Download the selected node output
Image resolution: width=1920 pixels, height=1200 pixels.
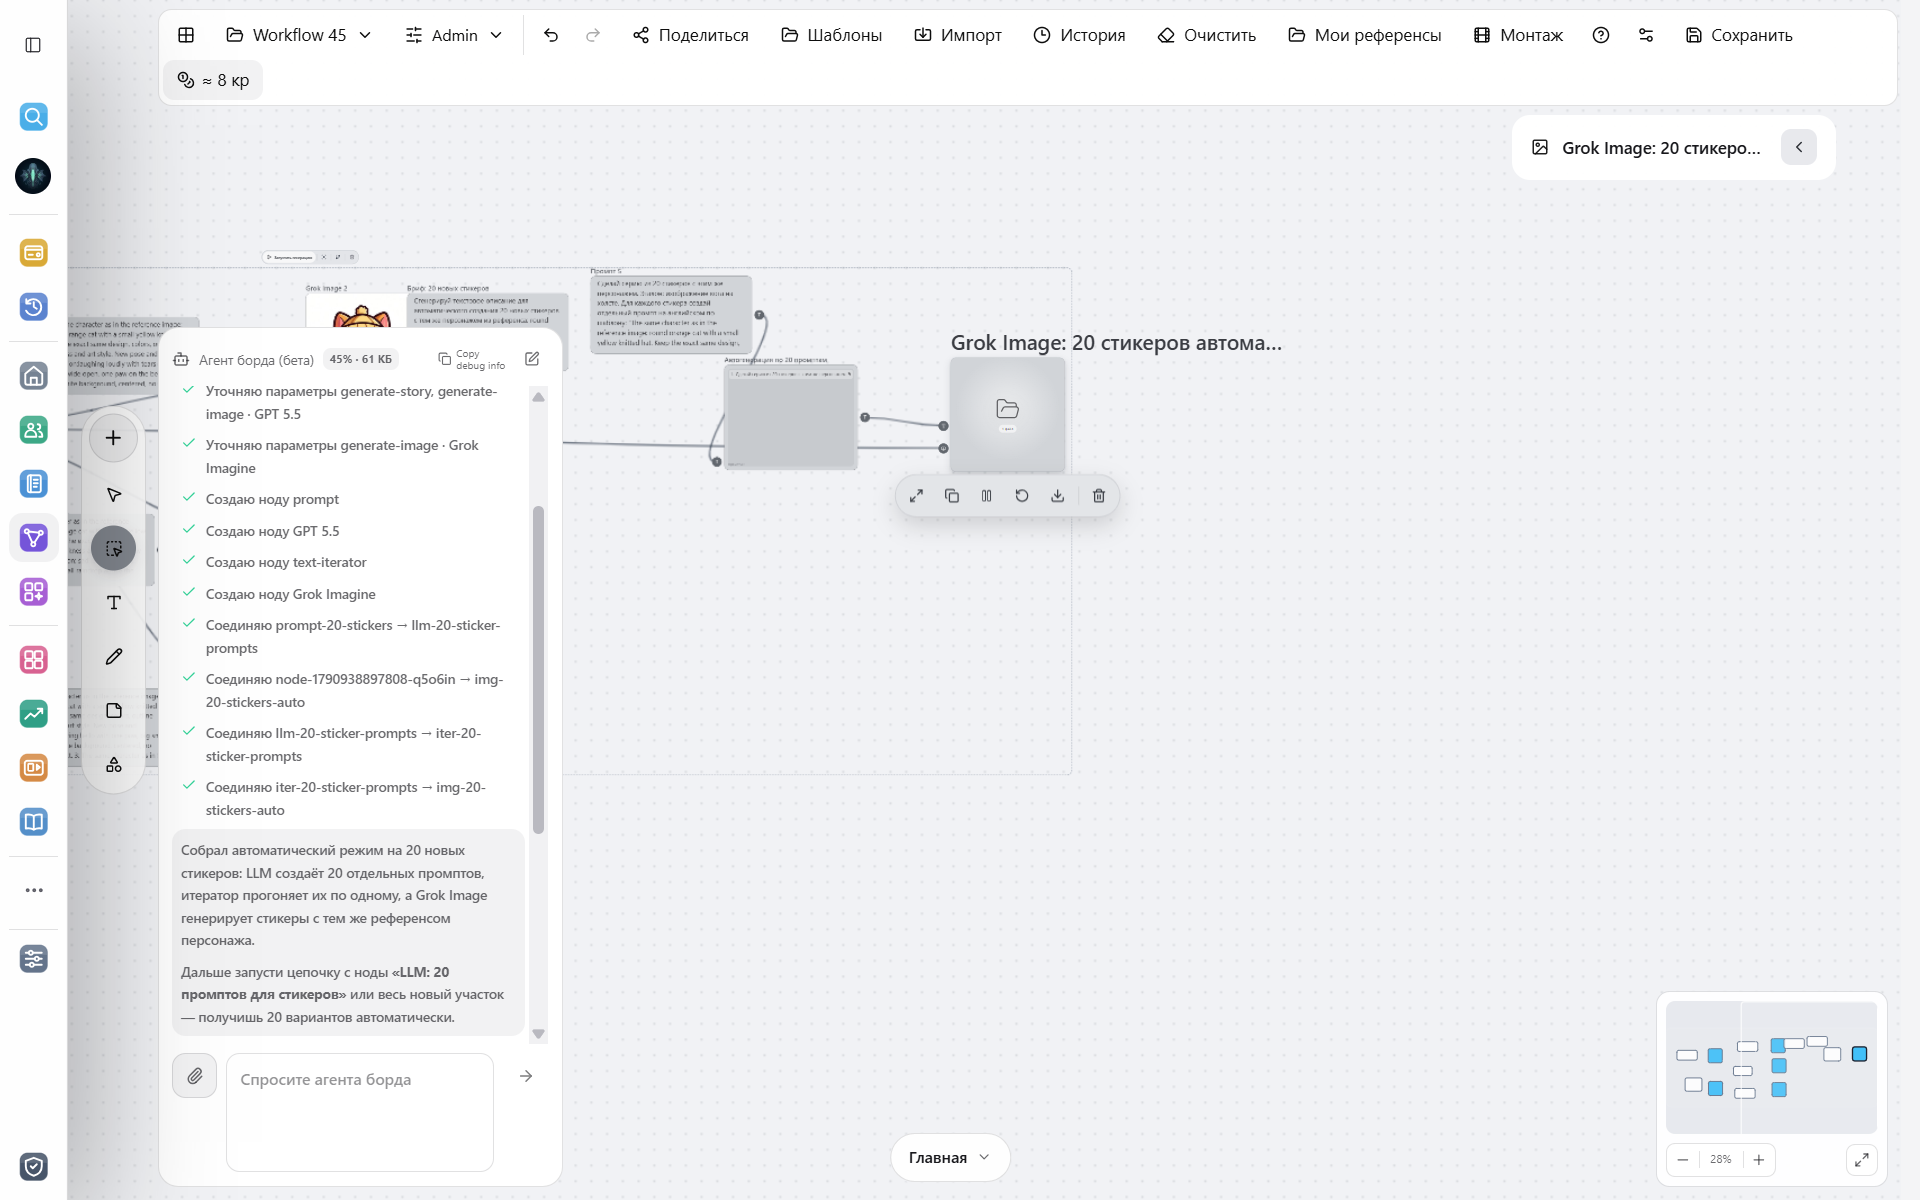point(1058,496)
